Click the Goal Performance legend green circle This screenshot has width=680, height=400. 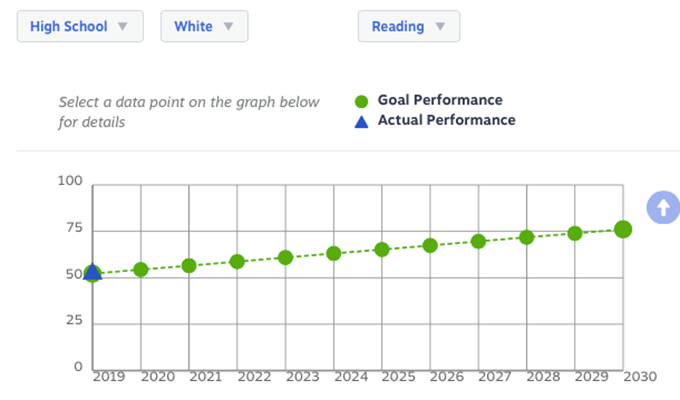(361, 102)
